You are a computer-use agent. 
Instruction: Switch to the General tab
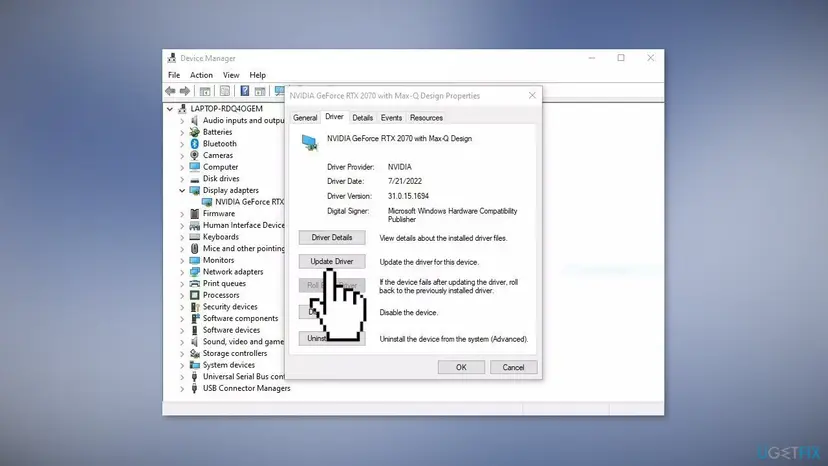(305, 118)
